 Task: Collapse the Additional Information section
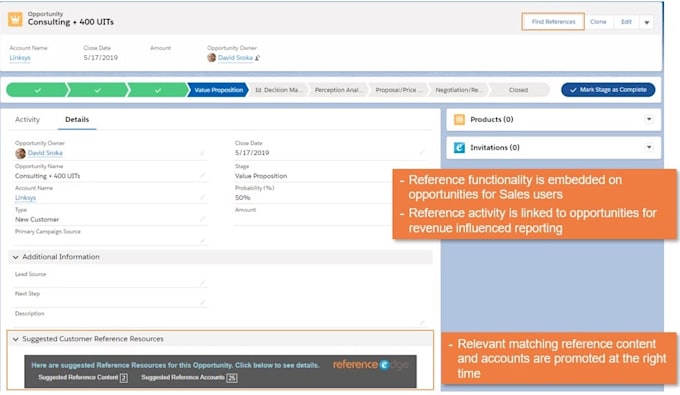tap(16, 257)
